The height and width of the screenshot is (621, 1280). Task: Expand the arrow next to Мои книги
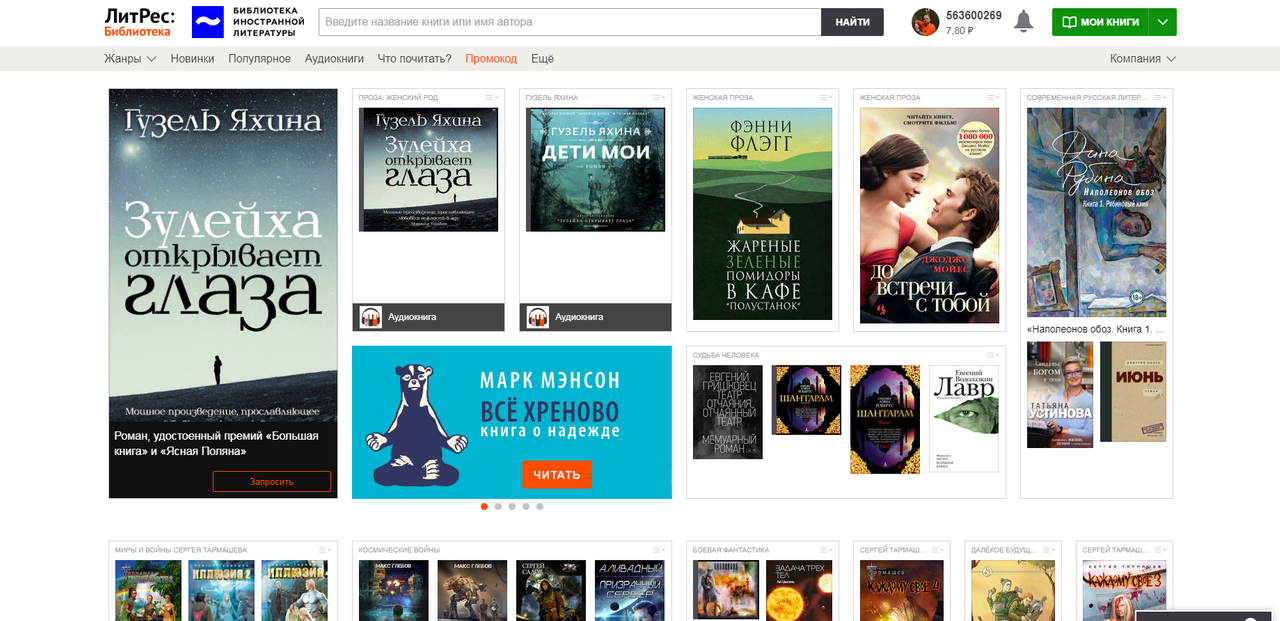(x=1162, y=22)
